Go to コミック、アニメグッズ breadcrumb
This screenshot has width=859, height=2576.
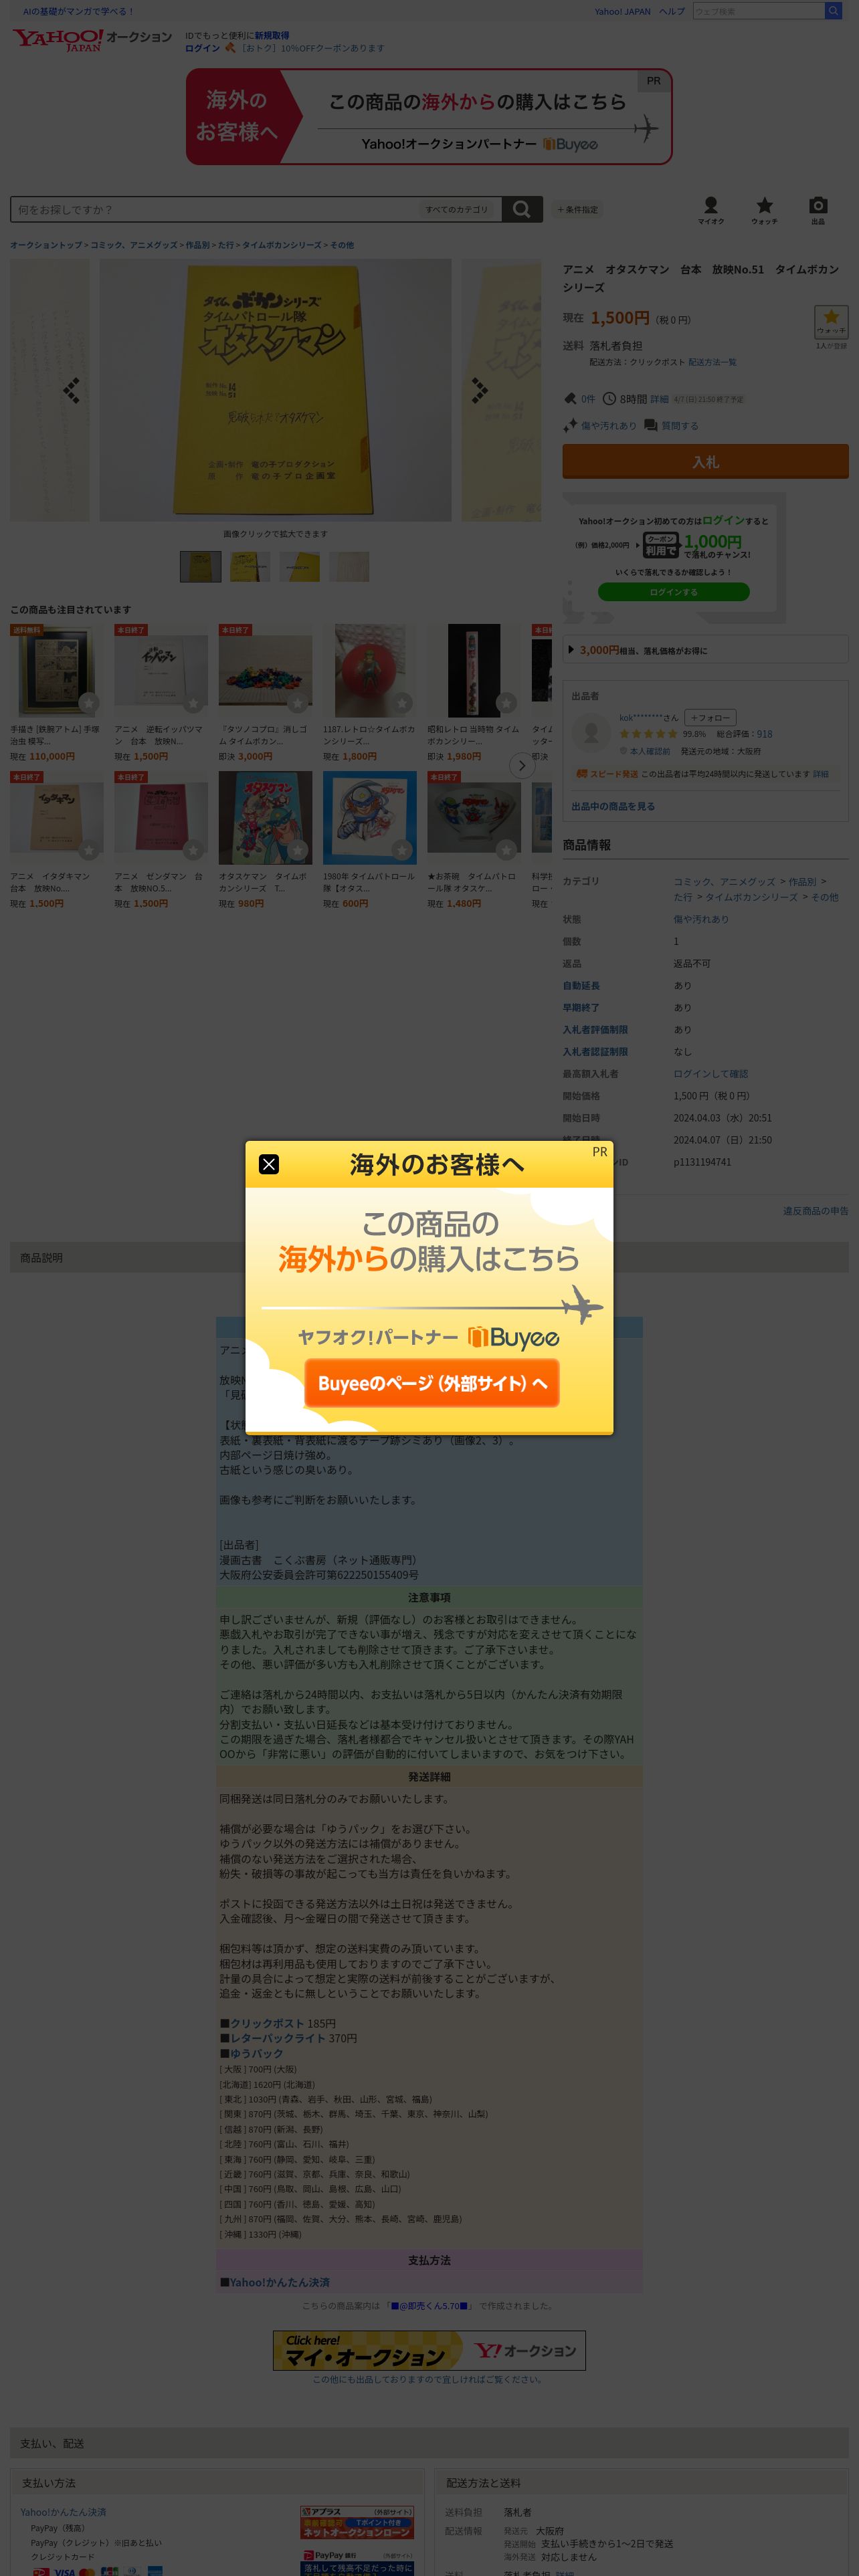(x=134, y=245)
